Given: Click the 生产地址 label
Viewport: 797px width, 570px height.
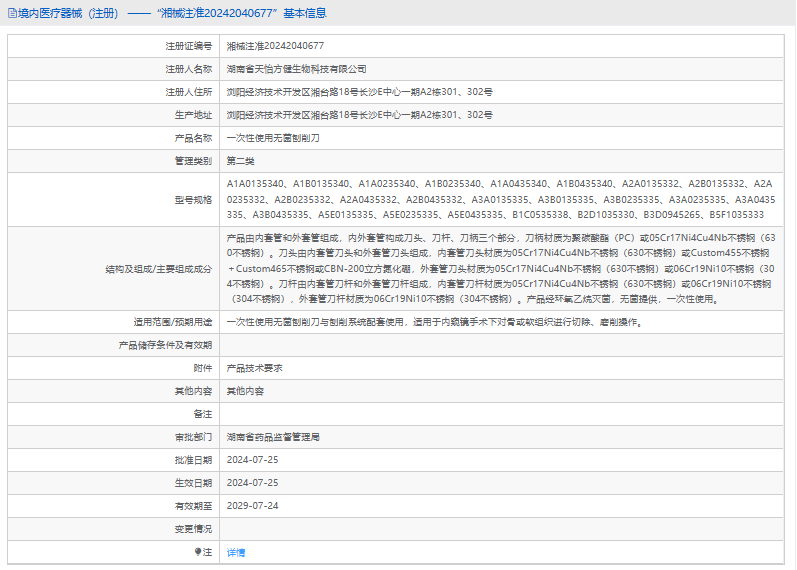Looking at the screenshot, I should (x=193, y=115).
